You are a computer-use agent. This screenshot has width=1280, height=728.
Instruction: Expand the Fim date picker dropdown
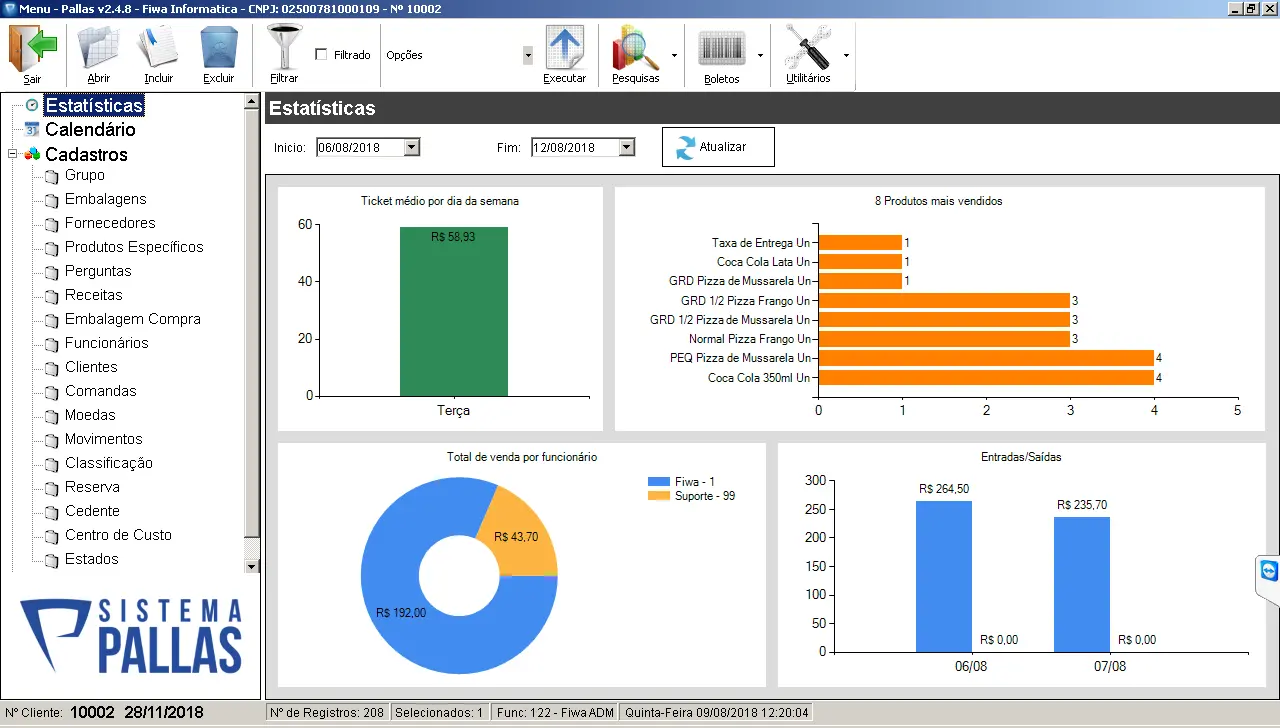pos(626,148)
